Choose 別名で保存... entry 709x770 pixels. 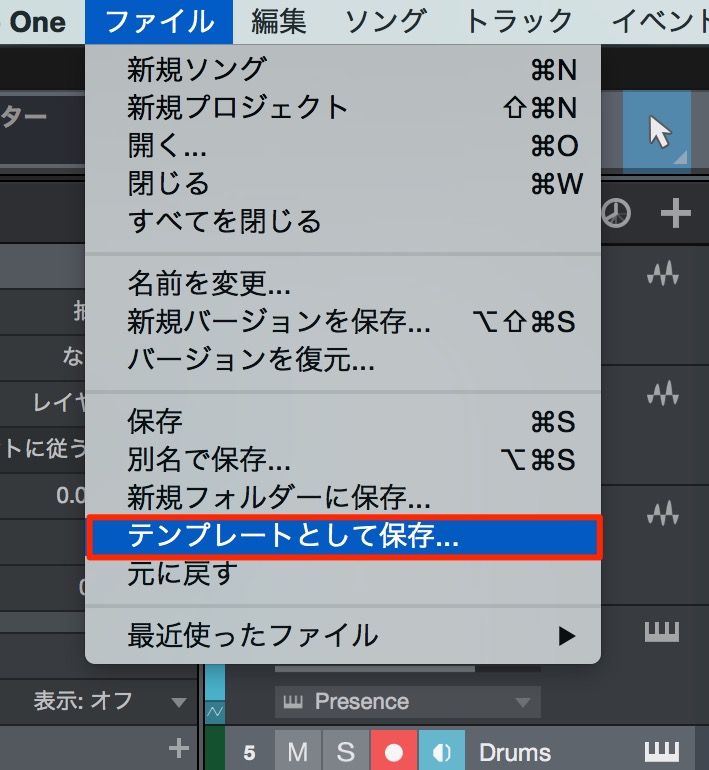(343, 460)
